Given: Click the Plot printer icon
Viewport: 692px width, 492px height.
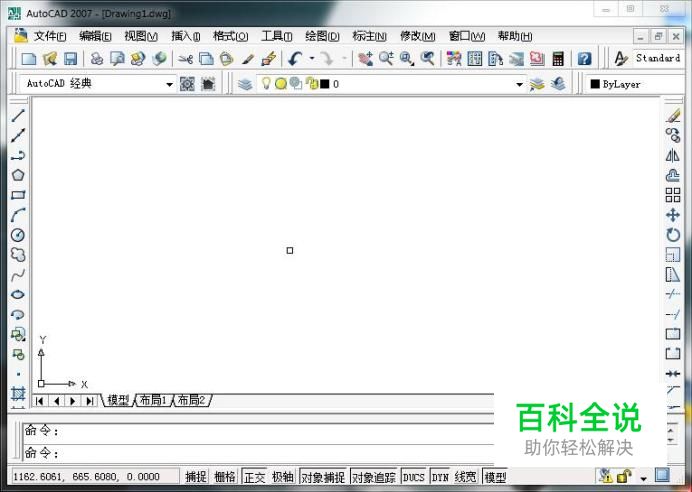Looking at the screenshot, I should [x=96, y=58].
